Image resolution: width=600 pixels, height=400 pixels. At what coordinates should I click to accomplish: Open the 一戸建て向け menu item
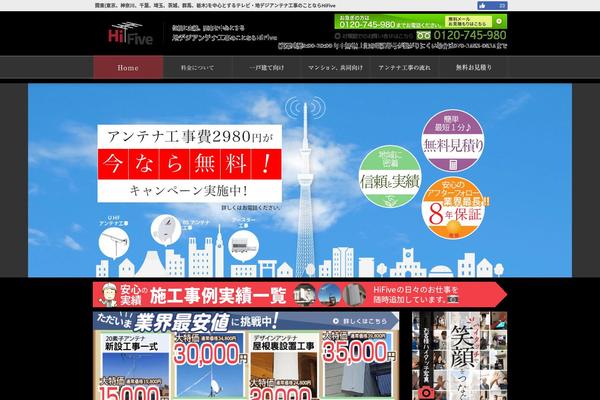266,68
